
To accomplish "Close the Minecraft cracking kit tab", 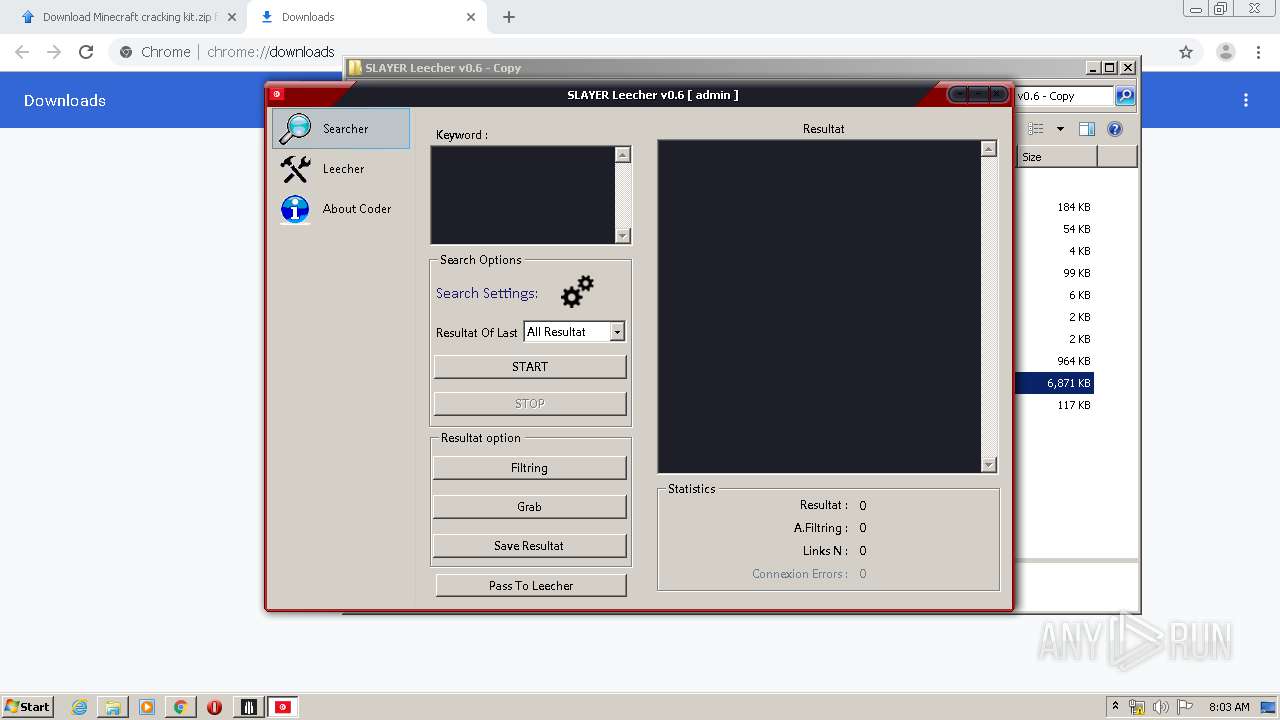I will click(232, 17).
